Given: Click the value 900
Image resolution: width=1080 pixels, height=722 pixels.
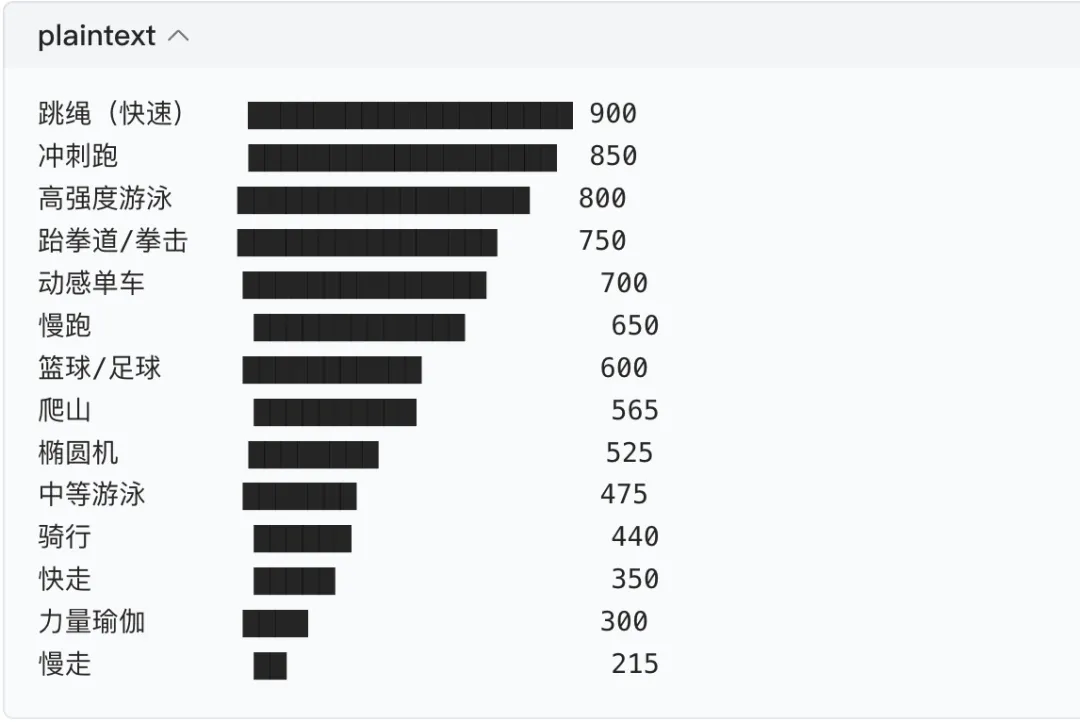Looking at the screenshot, I should click(613, 114).
